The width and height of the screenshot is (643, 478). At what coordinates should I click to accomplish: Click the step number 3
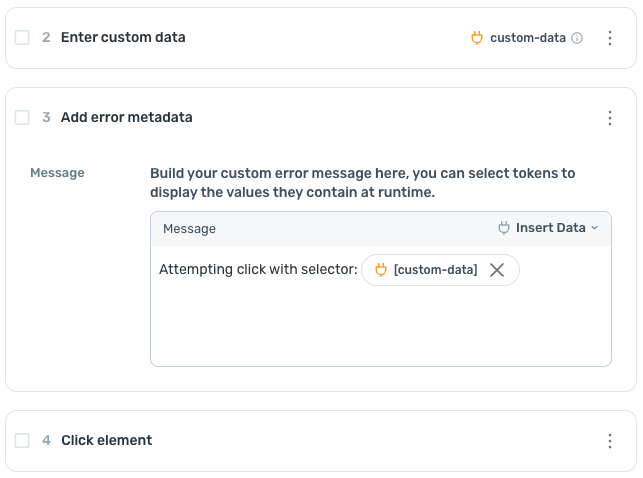point(46,117)
